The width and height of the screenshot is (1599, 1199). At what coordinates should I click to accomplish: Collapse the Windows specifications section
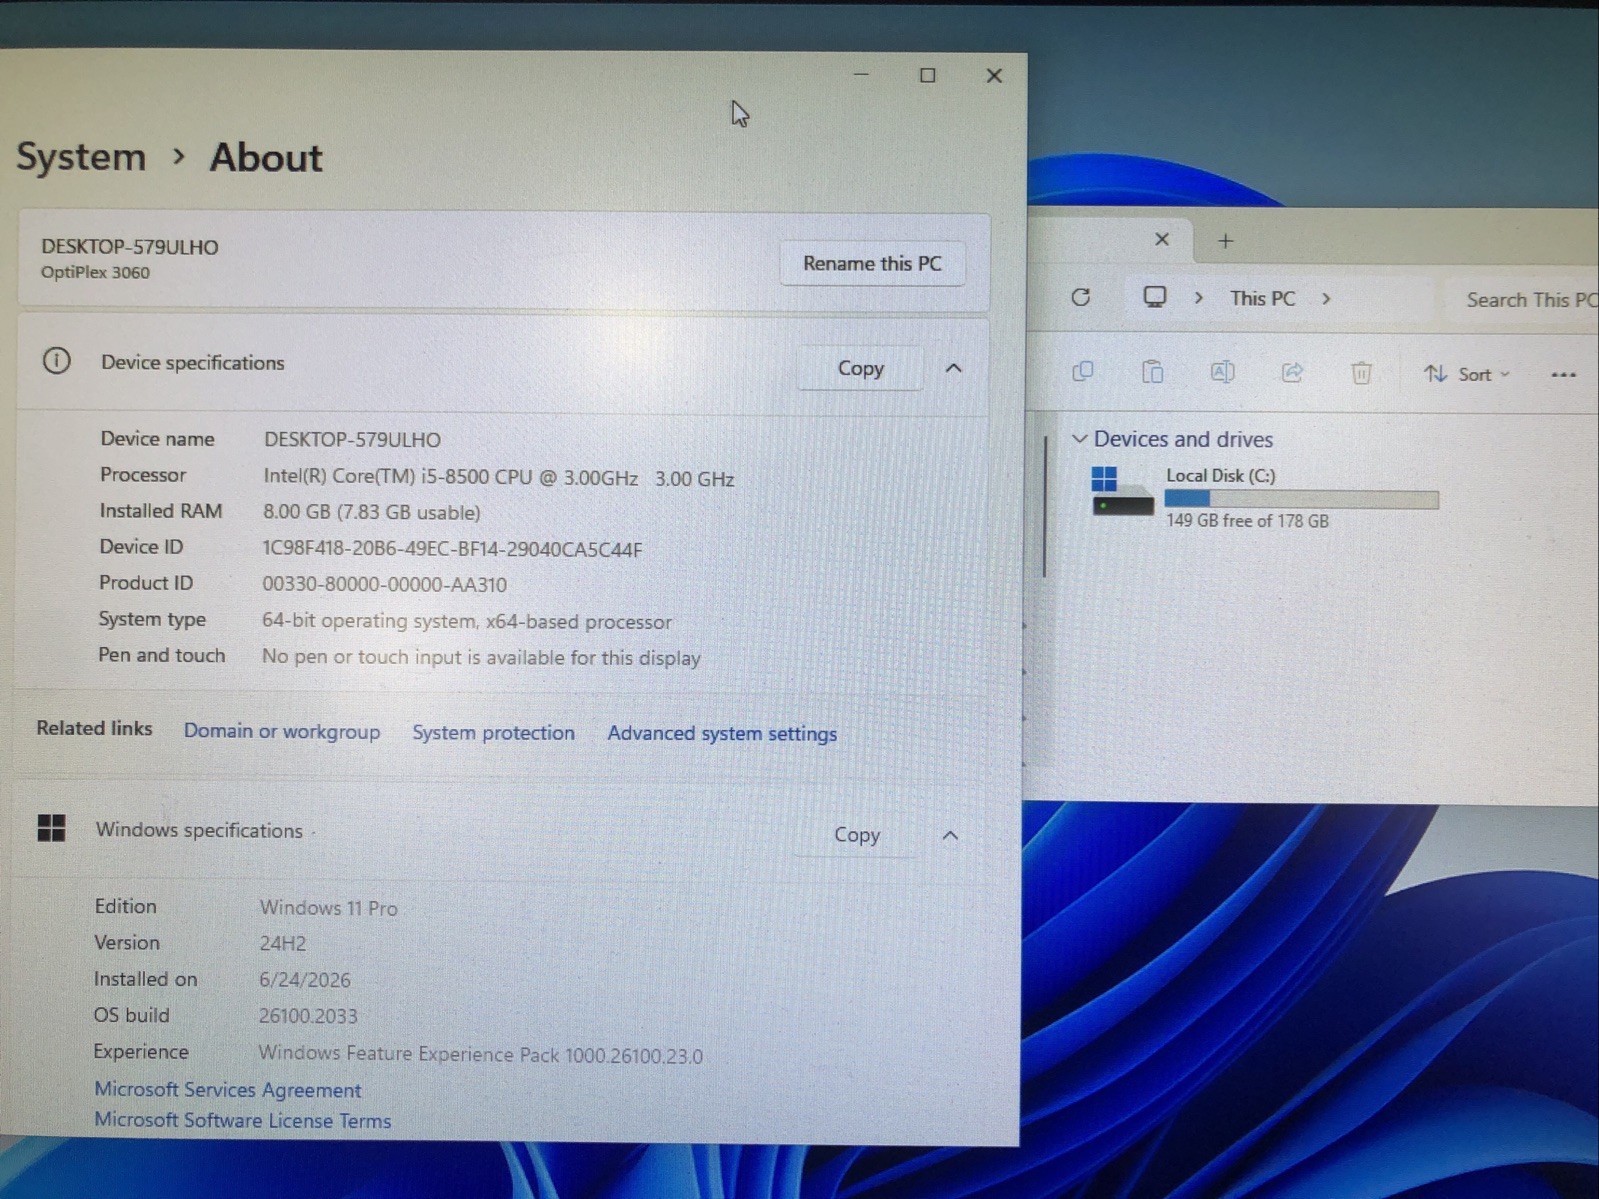950,835
